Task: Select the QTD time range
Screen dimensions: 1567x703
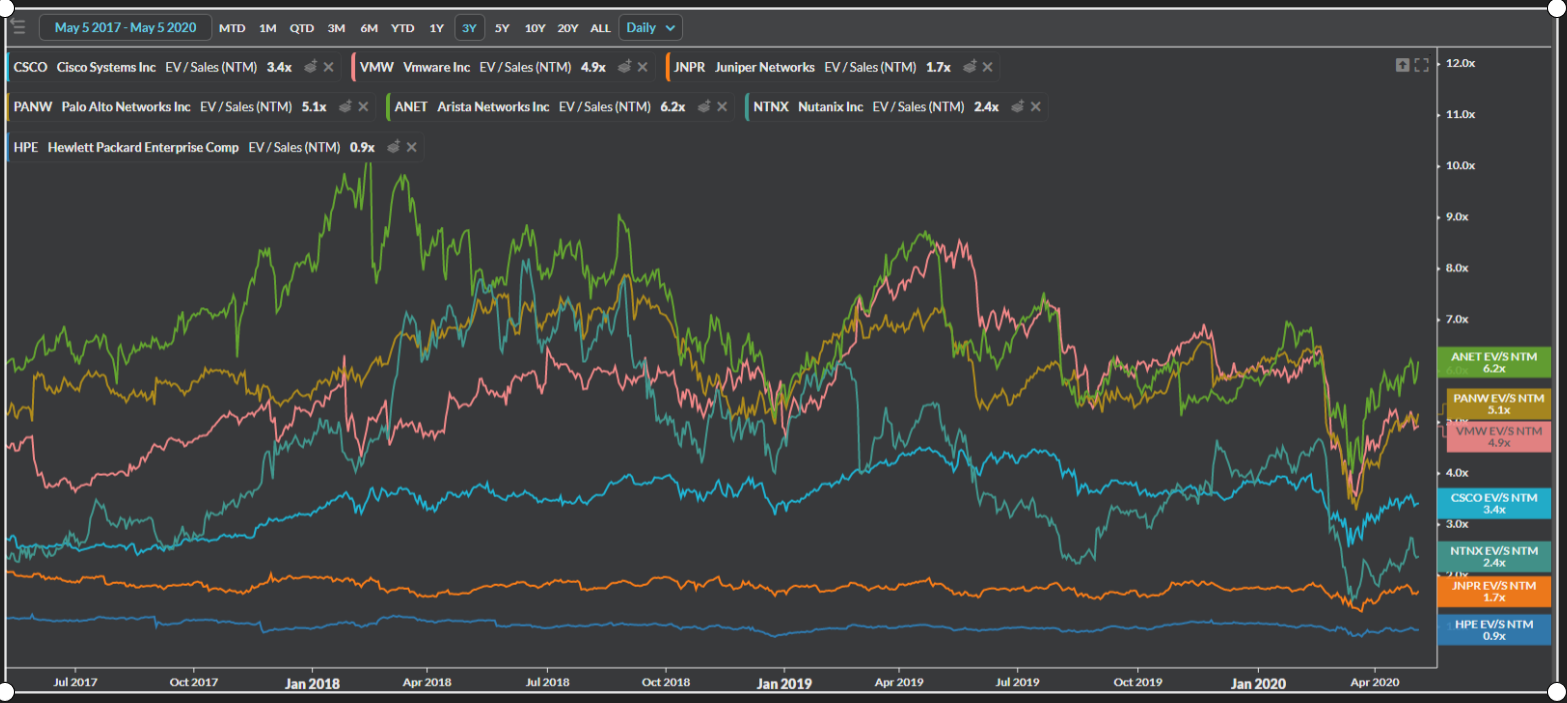Action: (x=301, y=28)
